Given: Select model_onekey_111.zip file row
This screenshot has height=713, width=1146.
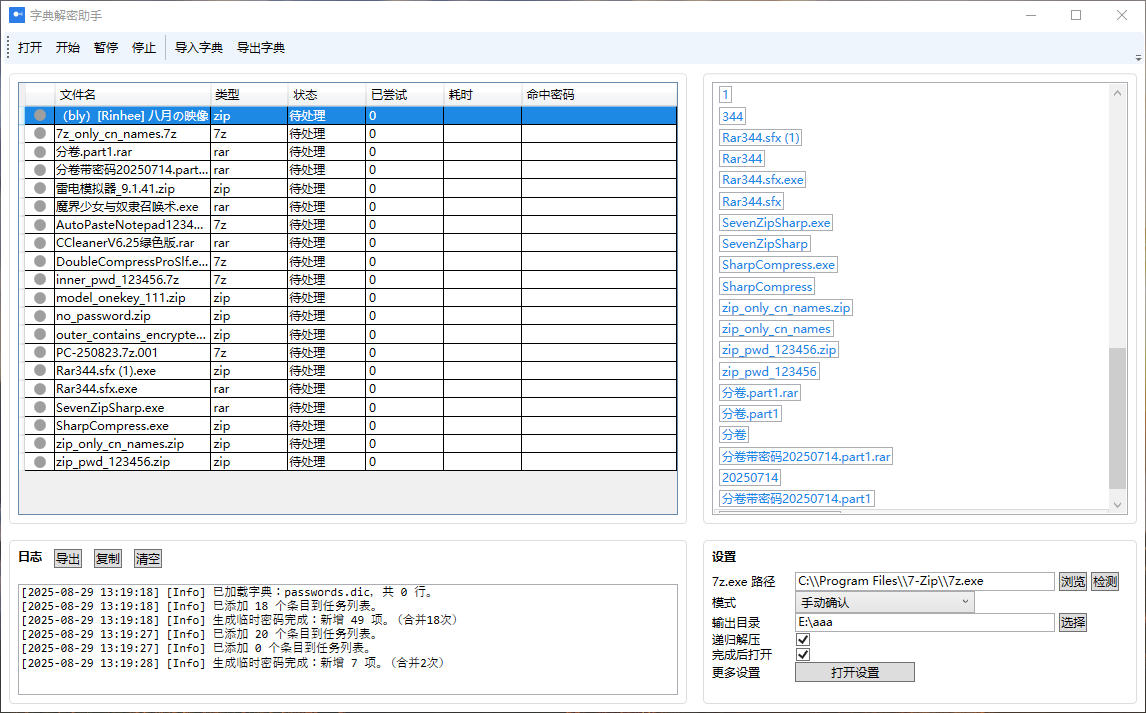Looking at the screenshot, I should [351, 297].
